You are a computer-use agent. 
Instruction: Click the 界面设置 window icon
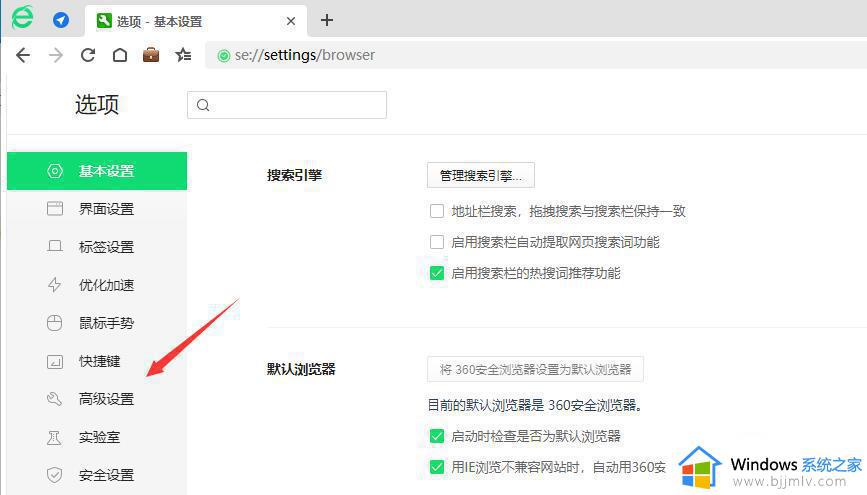pos(55,209)
